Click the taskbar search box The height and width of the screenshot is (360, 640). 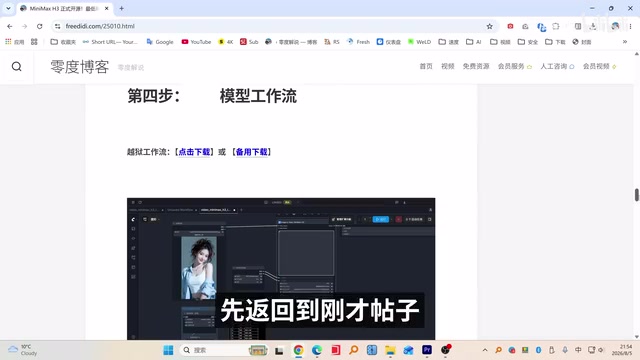(223, 350)
